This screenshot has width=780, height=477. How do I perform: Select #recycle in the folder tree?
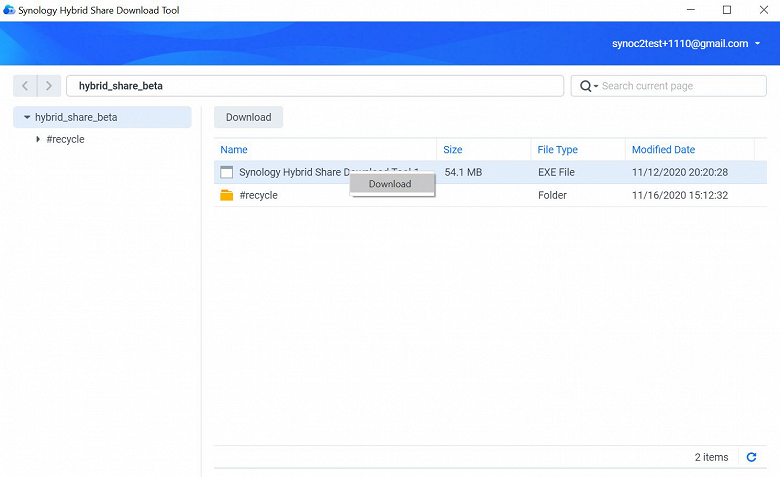click(x=65, y=139)
